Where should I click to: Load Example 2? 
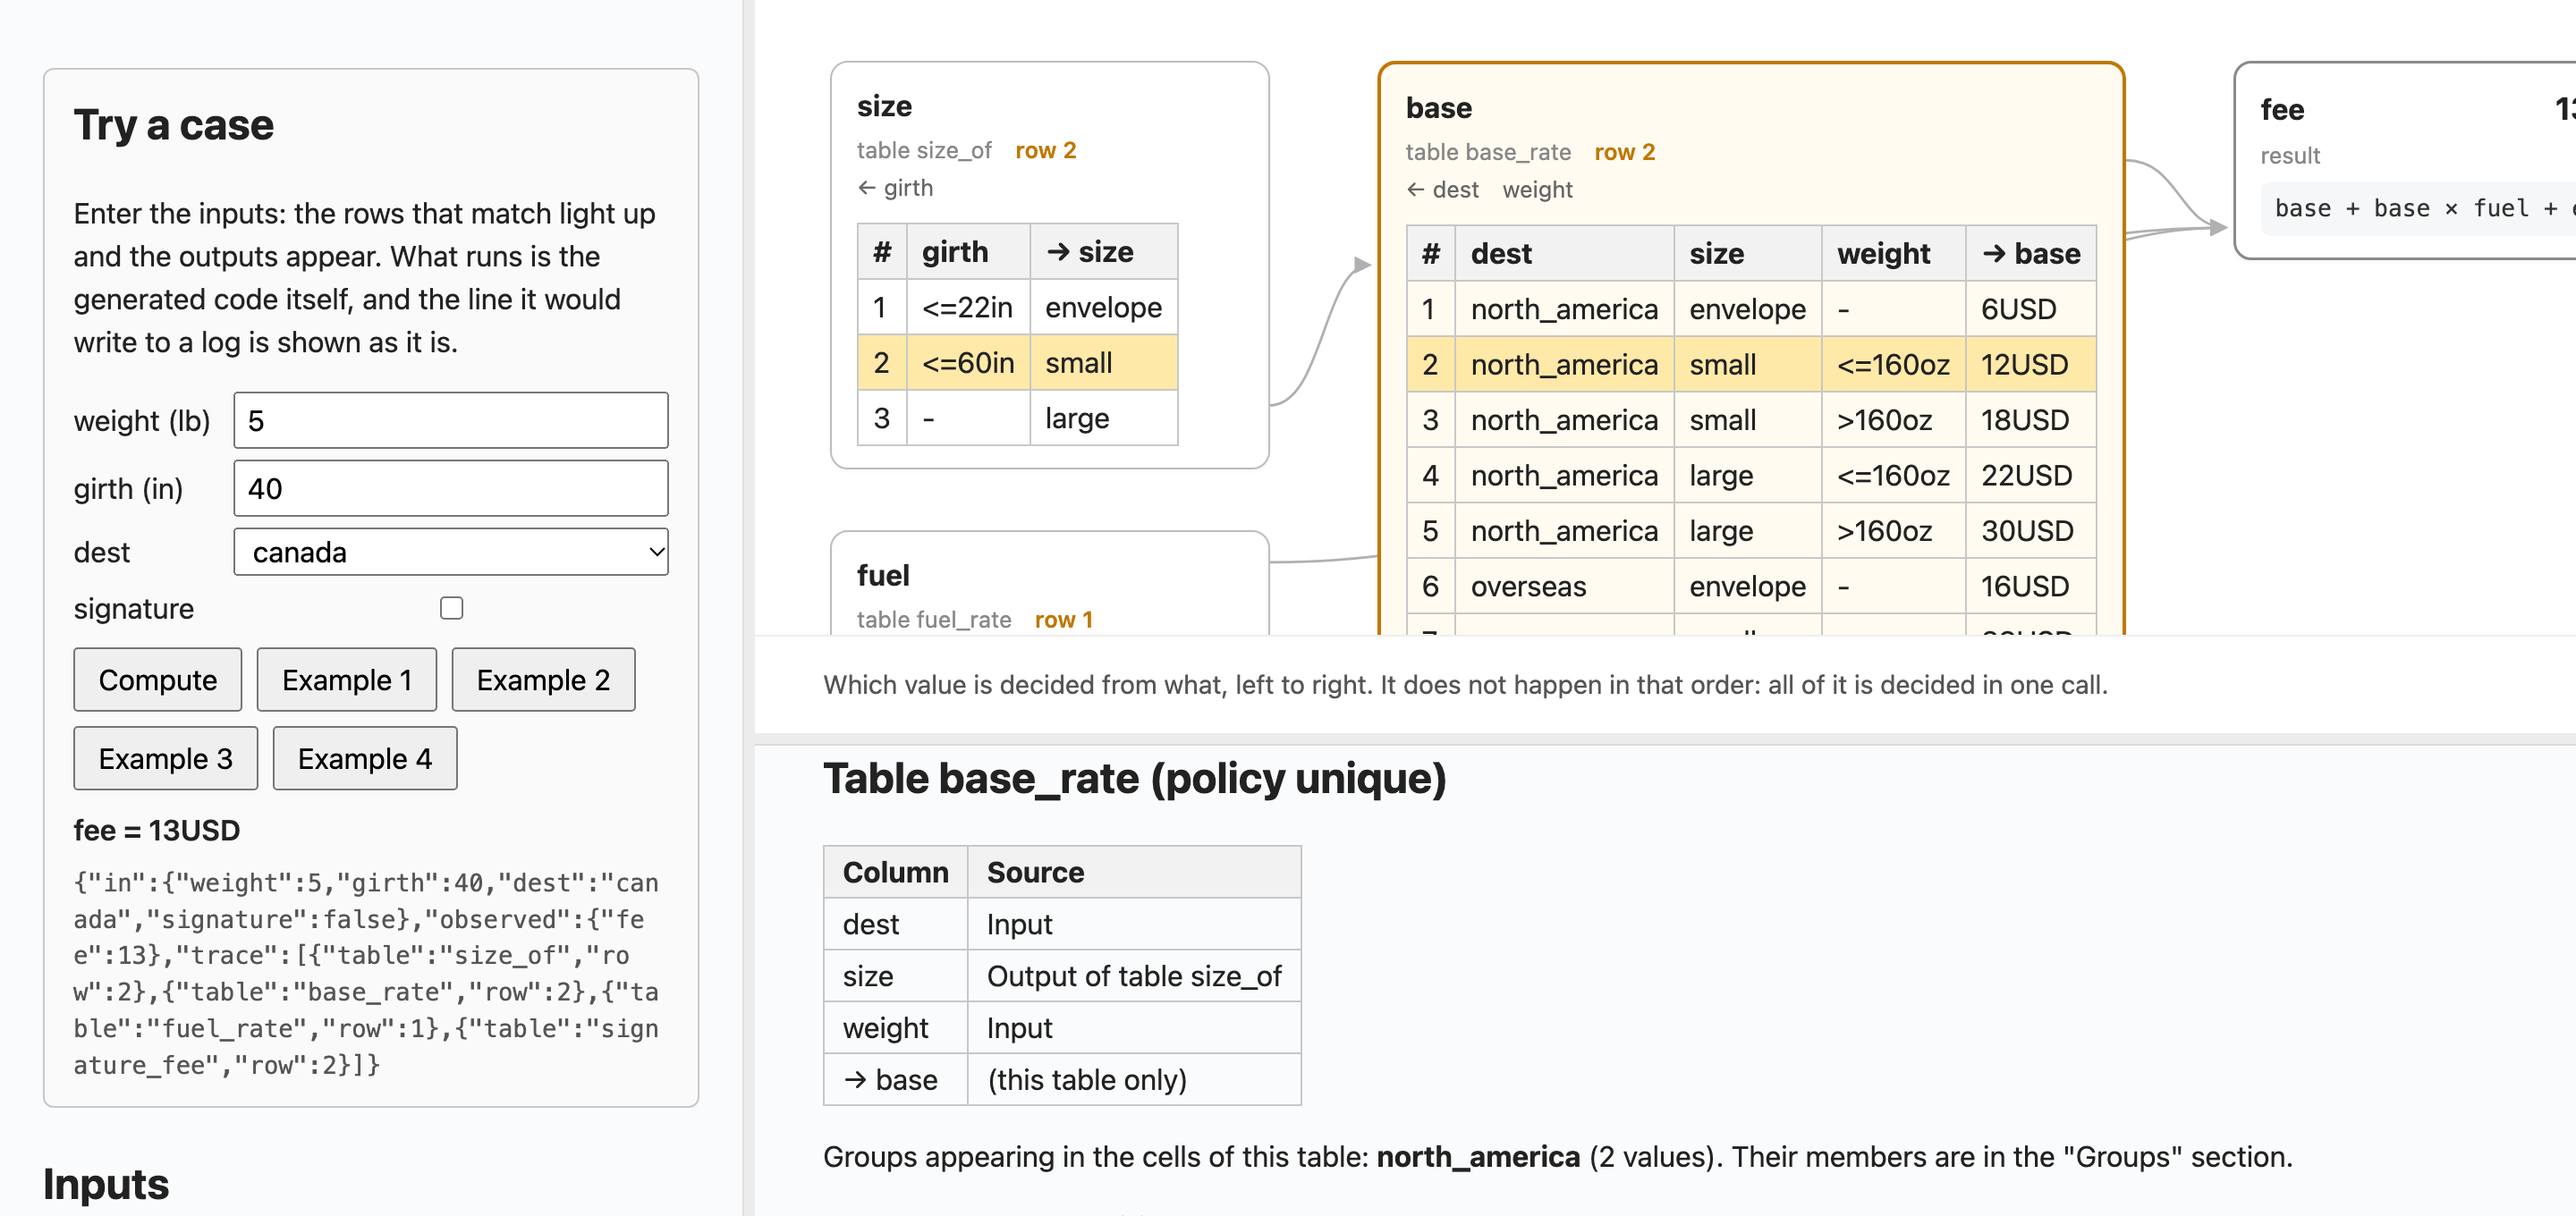543,680
